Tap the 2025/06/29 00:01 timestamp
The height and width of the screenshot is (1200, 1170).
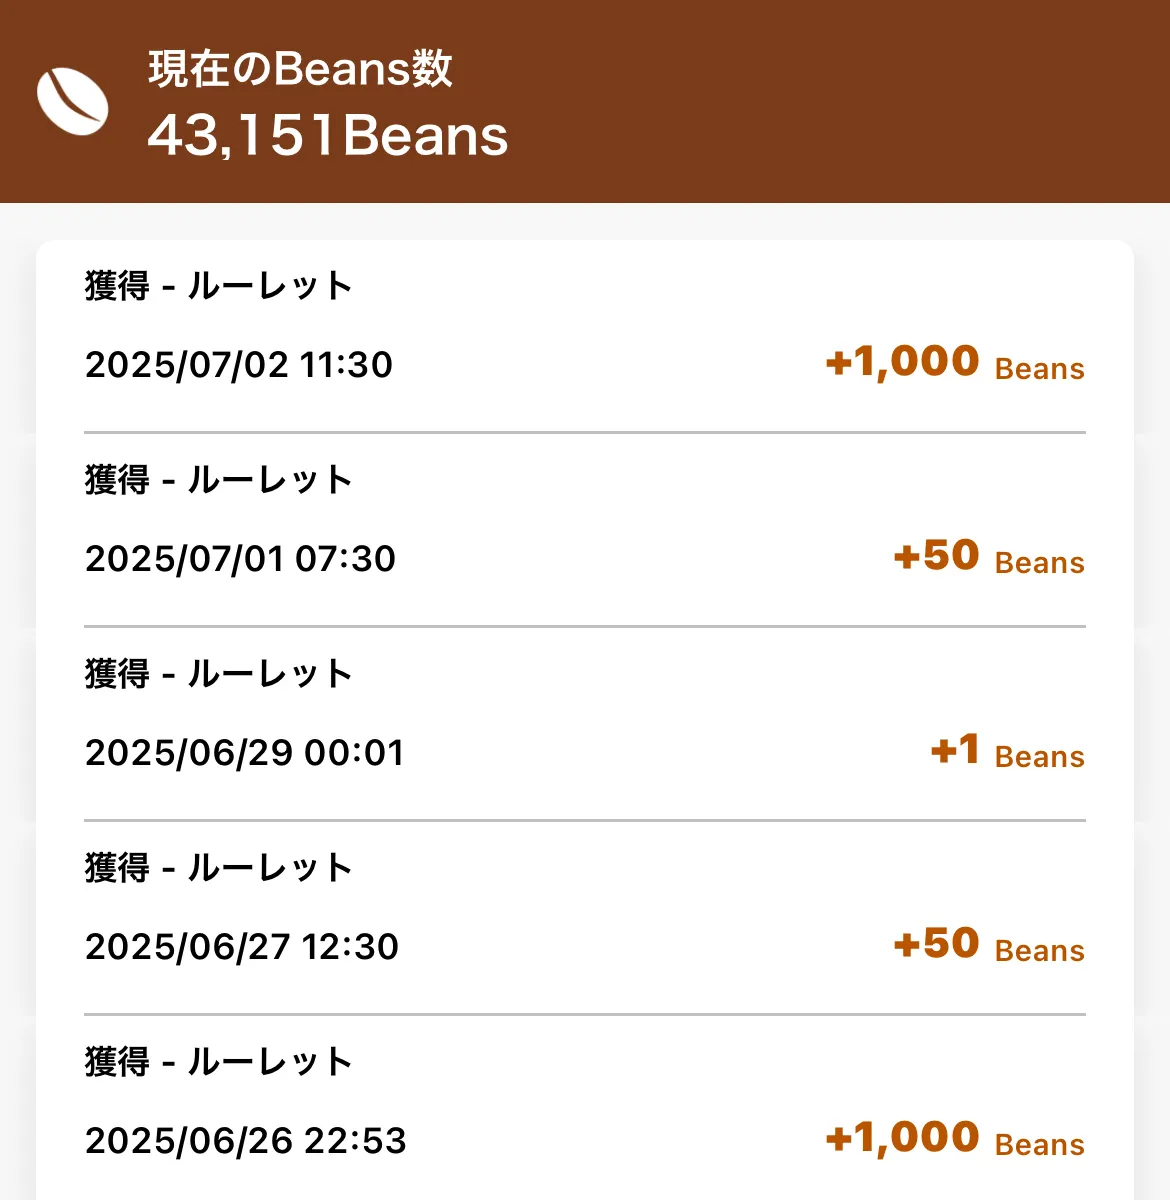pos(244,753)
